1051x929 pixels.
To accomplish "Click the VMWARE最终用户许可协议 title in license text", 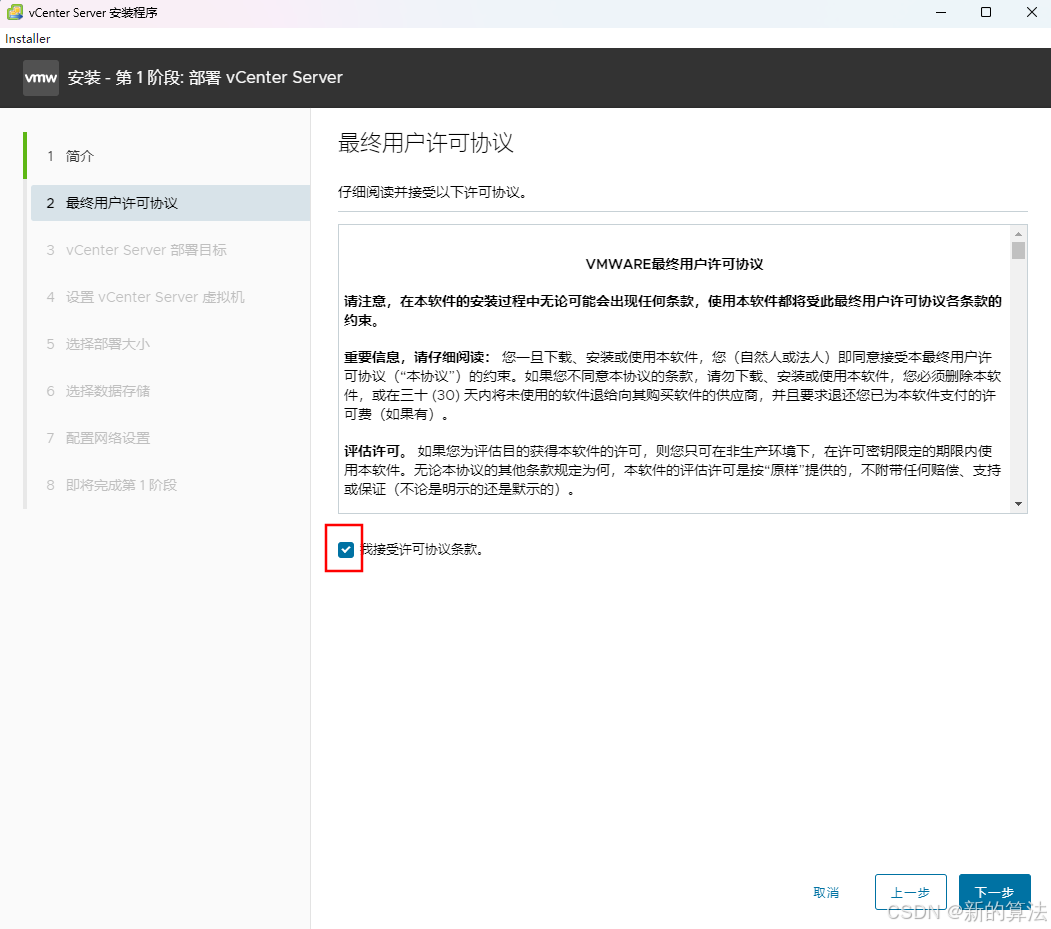I will pyautogui.click(x=674, y=264).
